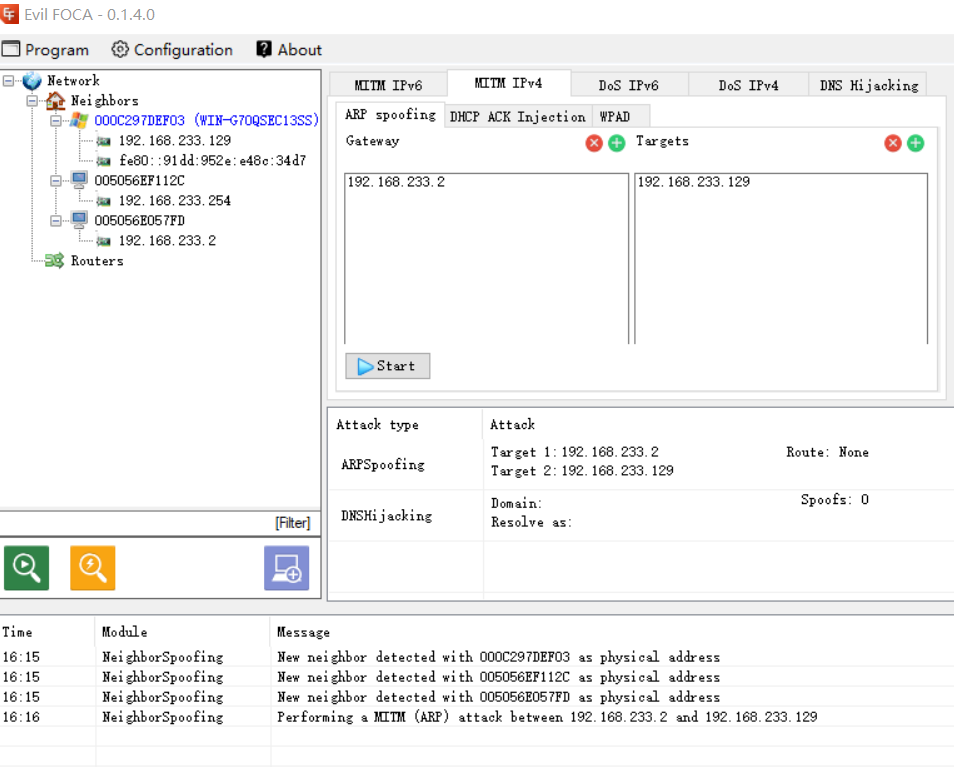Remove gateway with red X icon
The height and width of the screenshot is (767, 954).
(x=594, y=143)
